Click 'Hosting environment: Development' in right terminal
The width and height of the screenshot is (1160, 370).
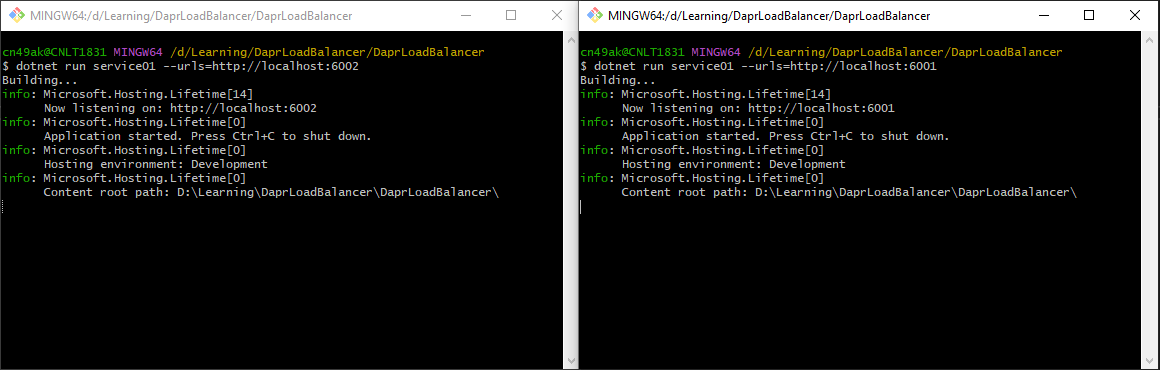733,164
